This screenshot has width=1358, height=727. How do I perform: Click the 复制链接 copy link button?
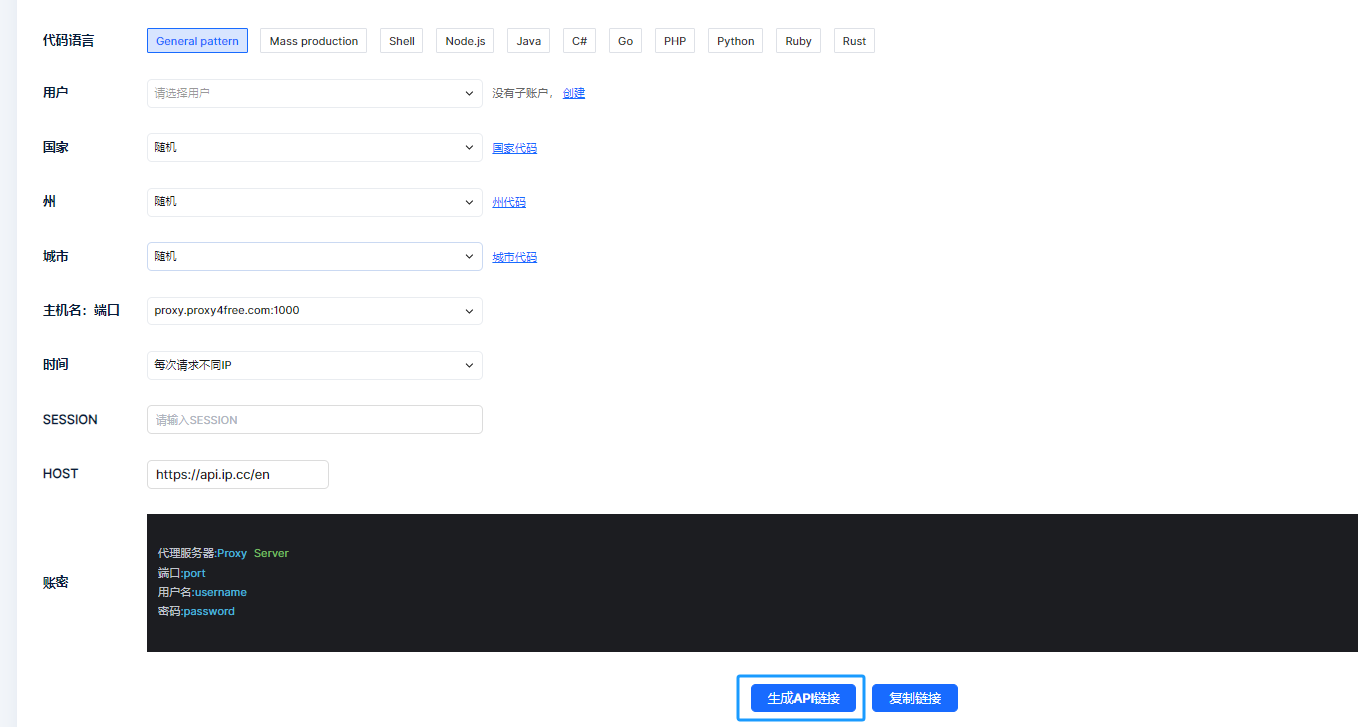(x=914, y=698)
